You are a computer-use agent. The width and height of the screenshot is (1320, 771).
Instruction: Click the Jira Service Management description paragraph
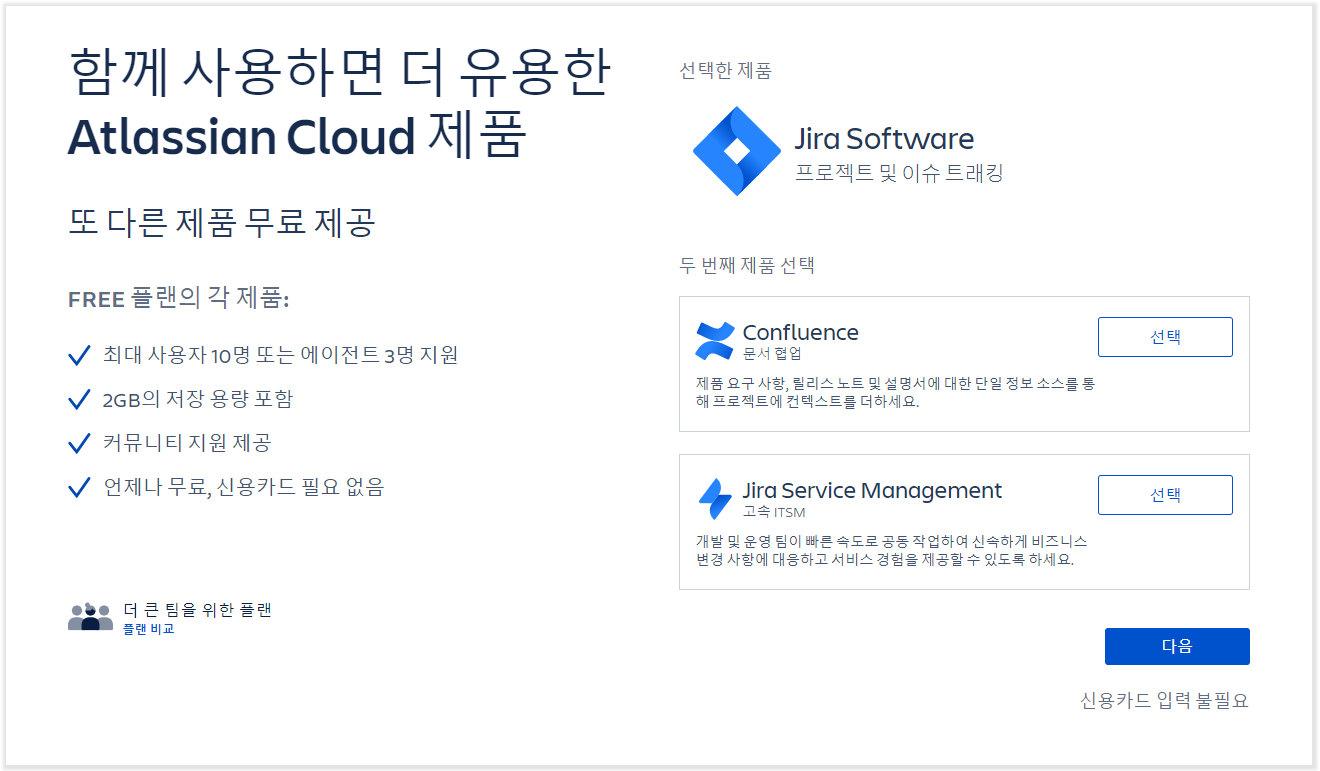892,550
